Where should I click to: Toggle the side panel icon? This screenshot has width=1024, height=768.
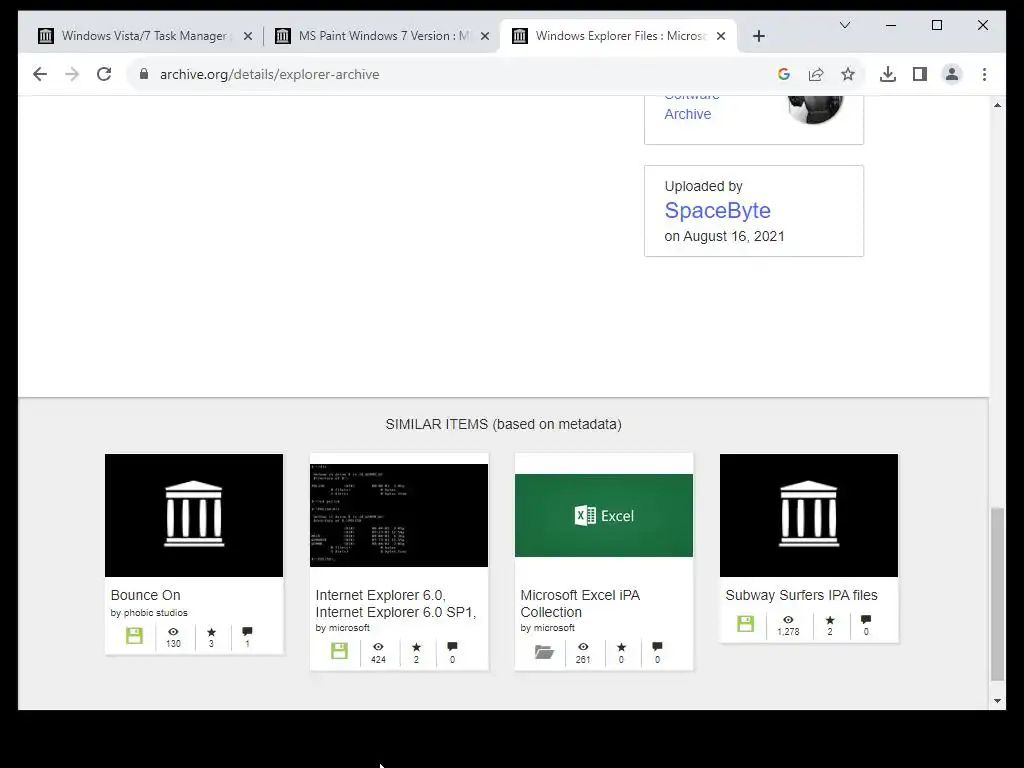click(920, 74)
